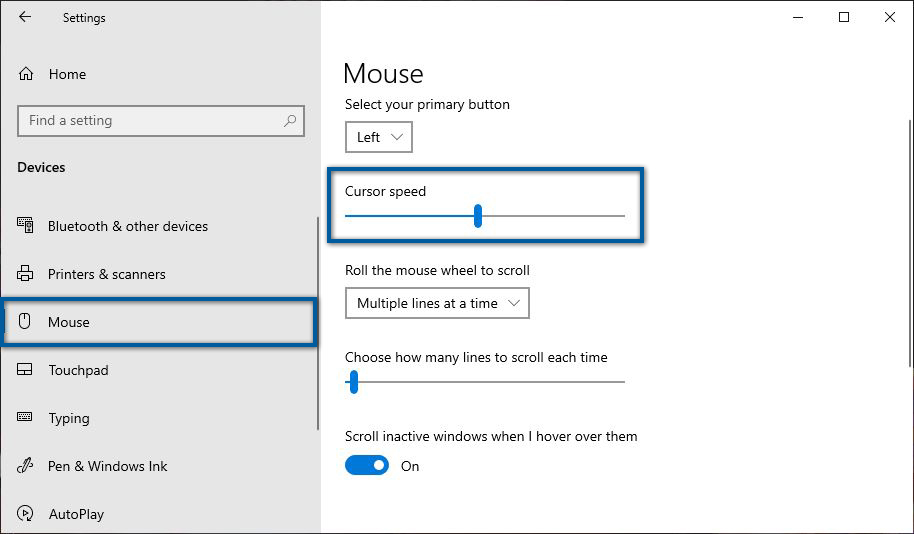Click the Bluetooth & other devices icon
The image size is (914, 534).
pyautogui.click(x=25, y=226)
